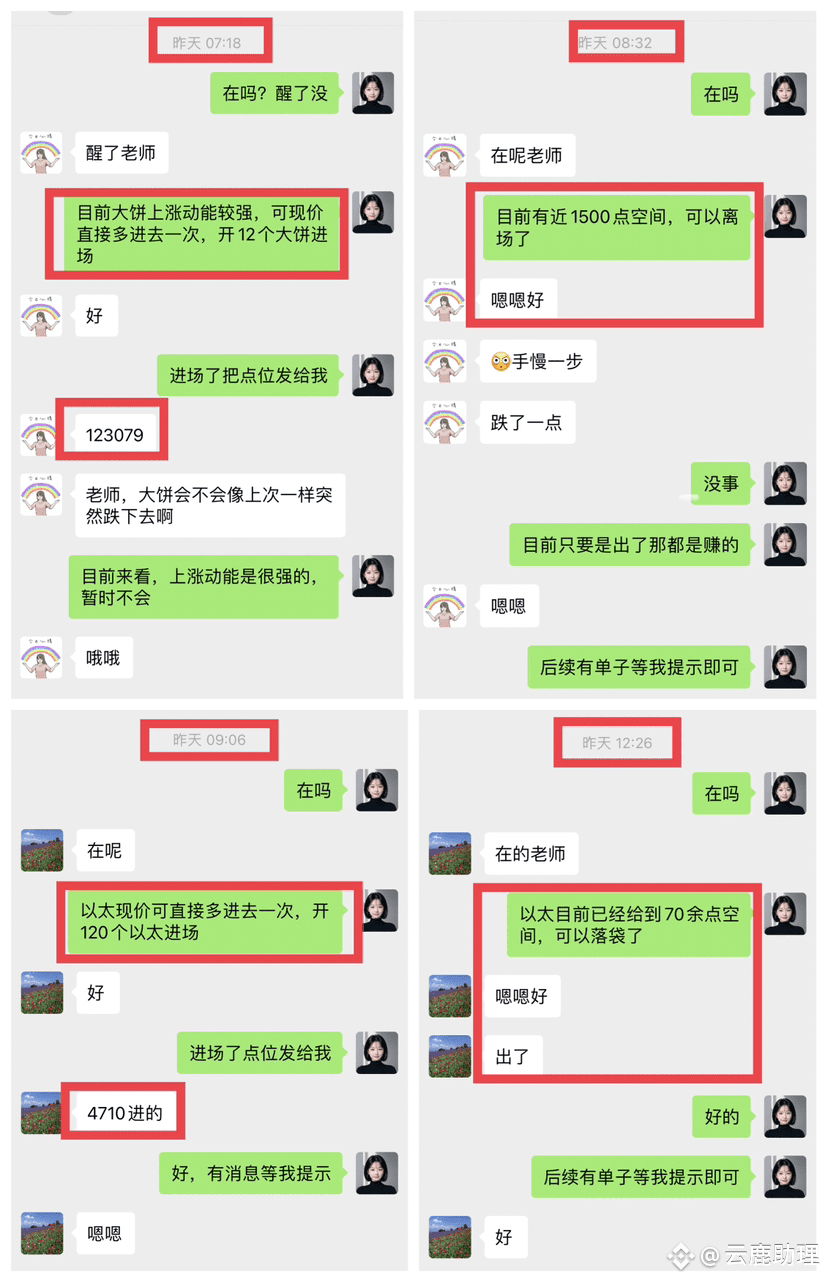The image size is (828, 1282).
Task: Open the flower-field avatar beside "4710进的"
Action: tap(42, 1112)
